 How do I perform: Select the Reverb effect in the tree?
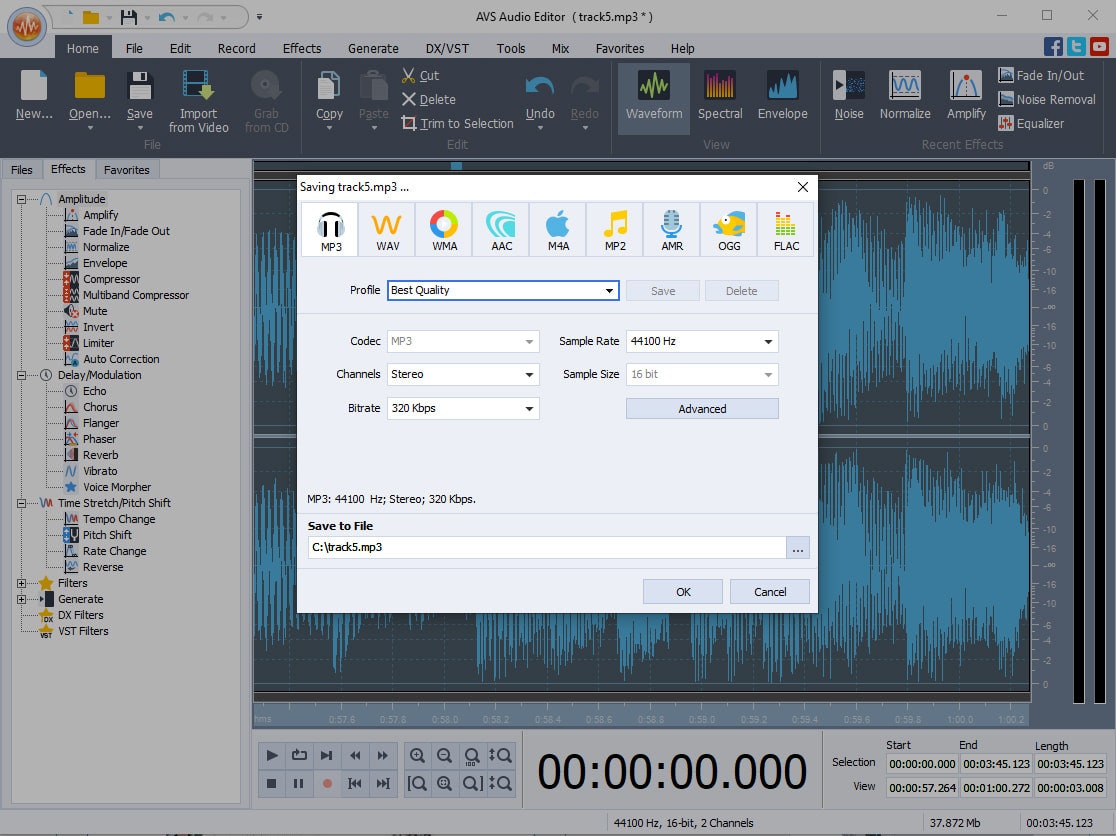pos(100,454)
